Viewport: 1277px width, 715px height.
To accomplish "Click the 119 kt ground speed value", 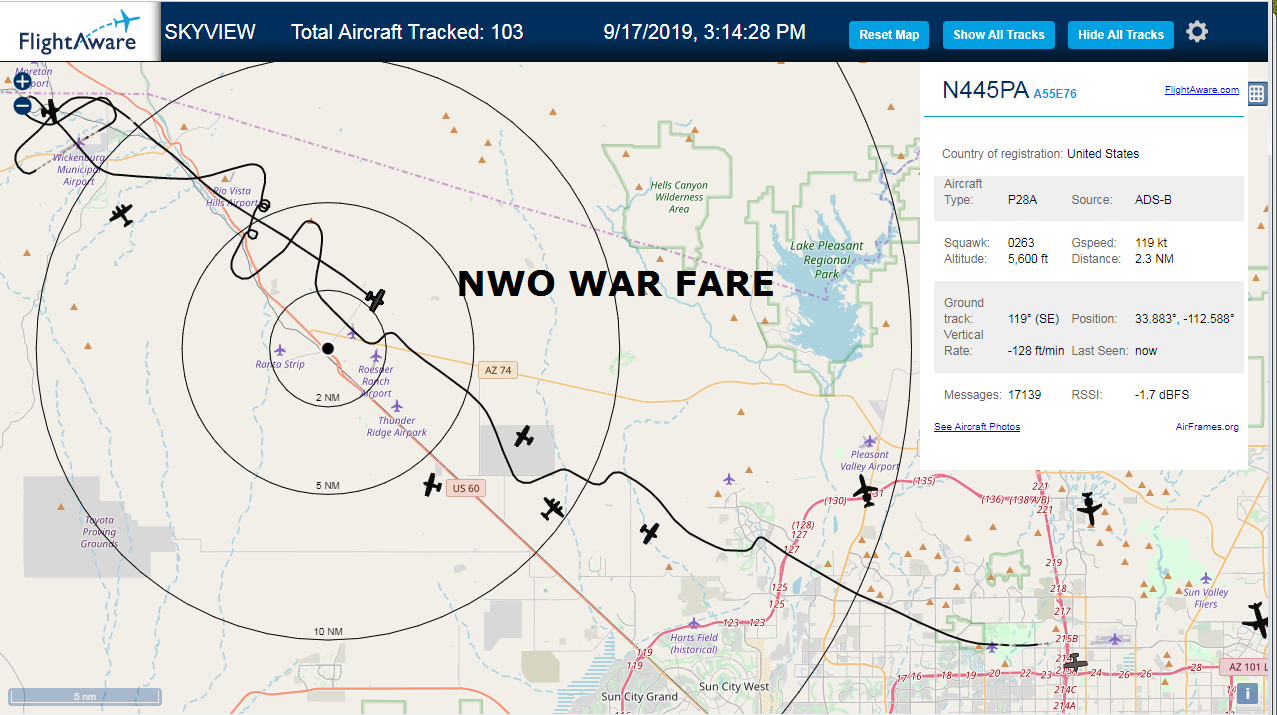I will [x=1153, y=243].
